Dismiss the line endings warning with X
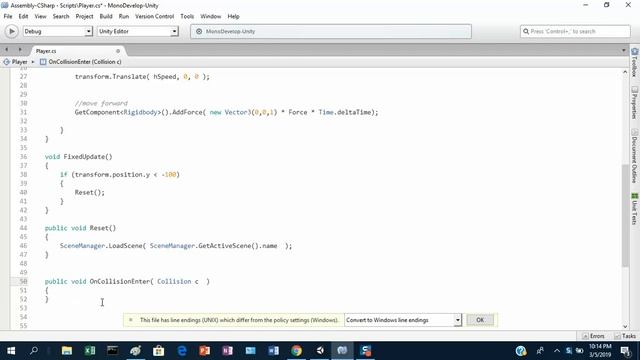This screenshot has height=360, width=640. [131, 320]
